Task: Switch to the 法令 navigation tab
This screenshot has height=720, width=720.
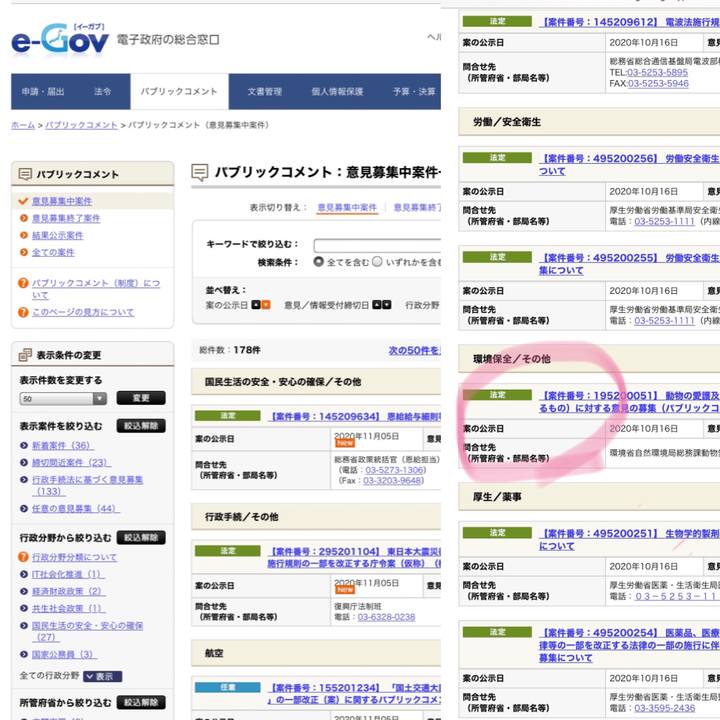Action: [103, 92]
